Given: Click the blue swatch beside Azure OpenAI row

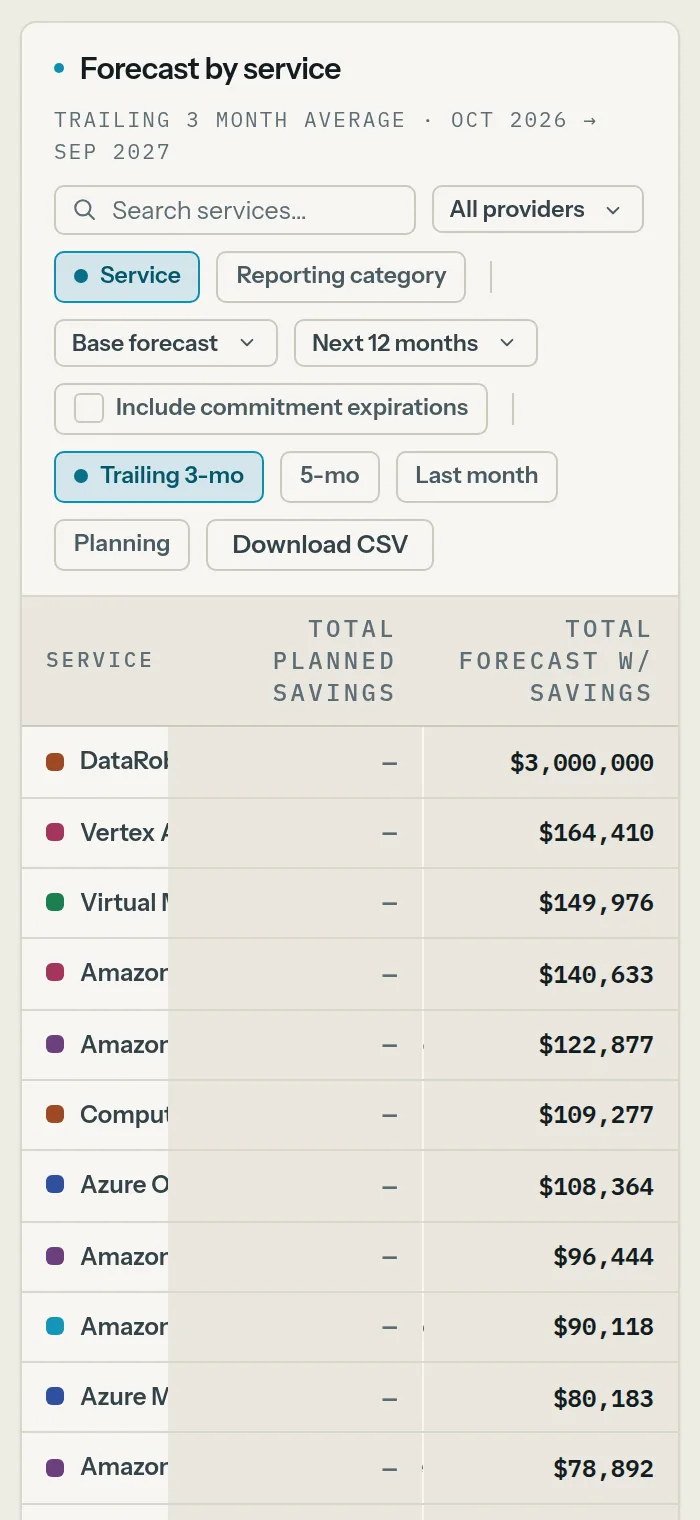Looking at the screenshot, I should 55,1184.
